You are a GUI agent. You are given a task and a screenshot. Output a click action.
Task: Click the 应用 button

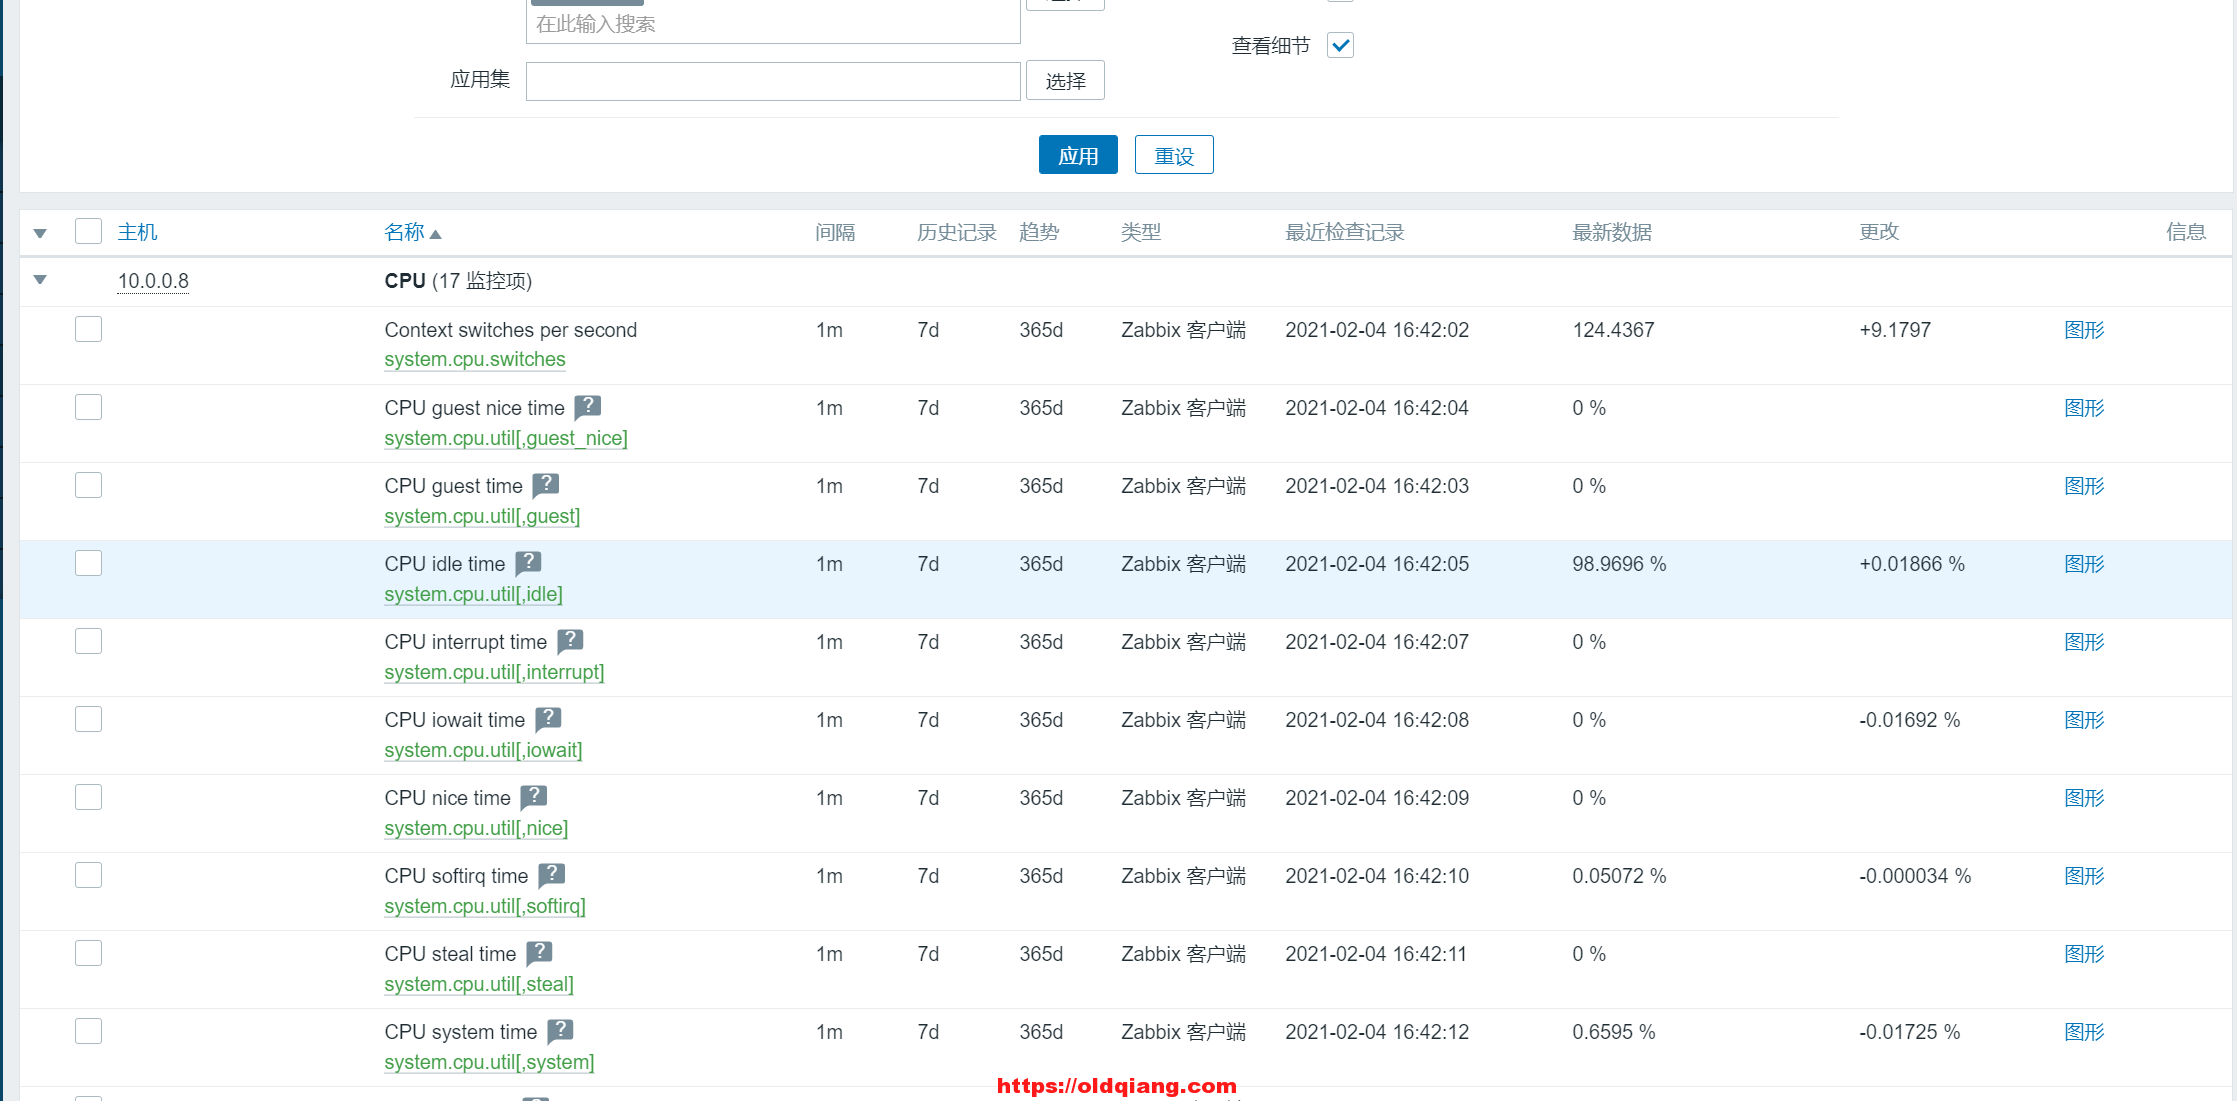[1078, 155]
